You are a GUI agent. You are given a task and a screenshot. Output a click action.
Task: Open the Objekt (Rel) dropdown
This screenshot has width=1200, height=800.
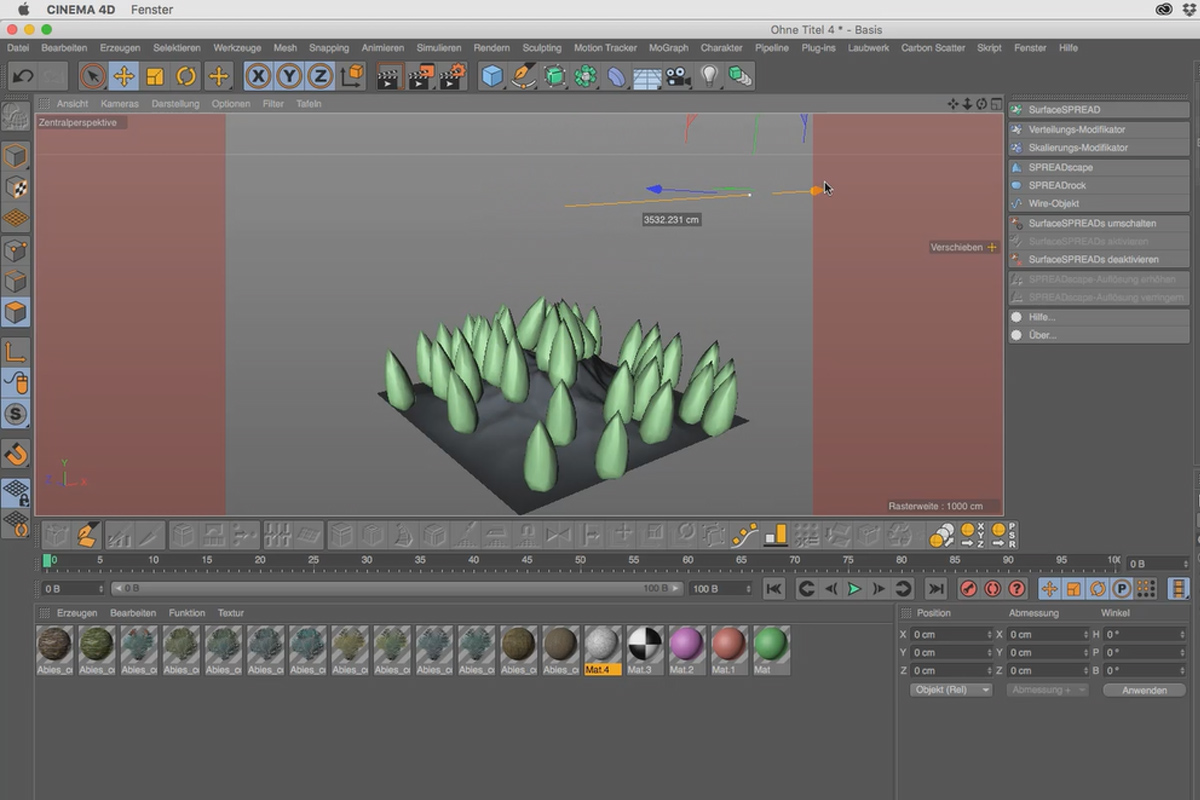(x=951, y=690)
